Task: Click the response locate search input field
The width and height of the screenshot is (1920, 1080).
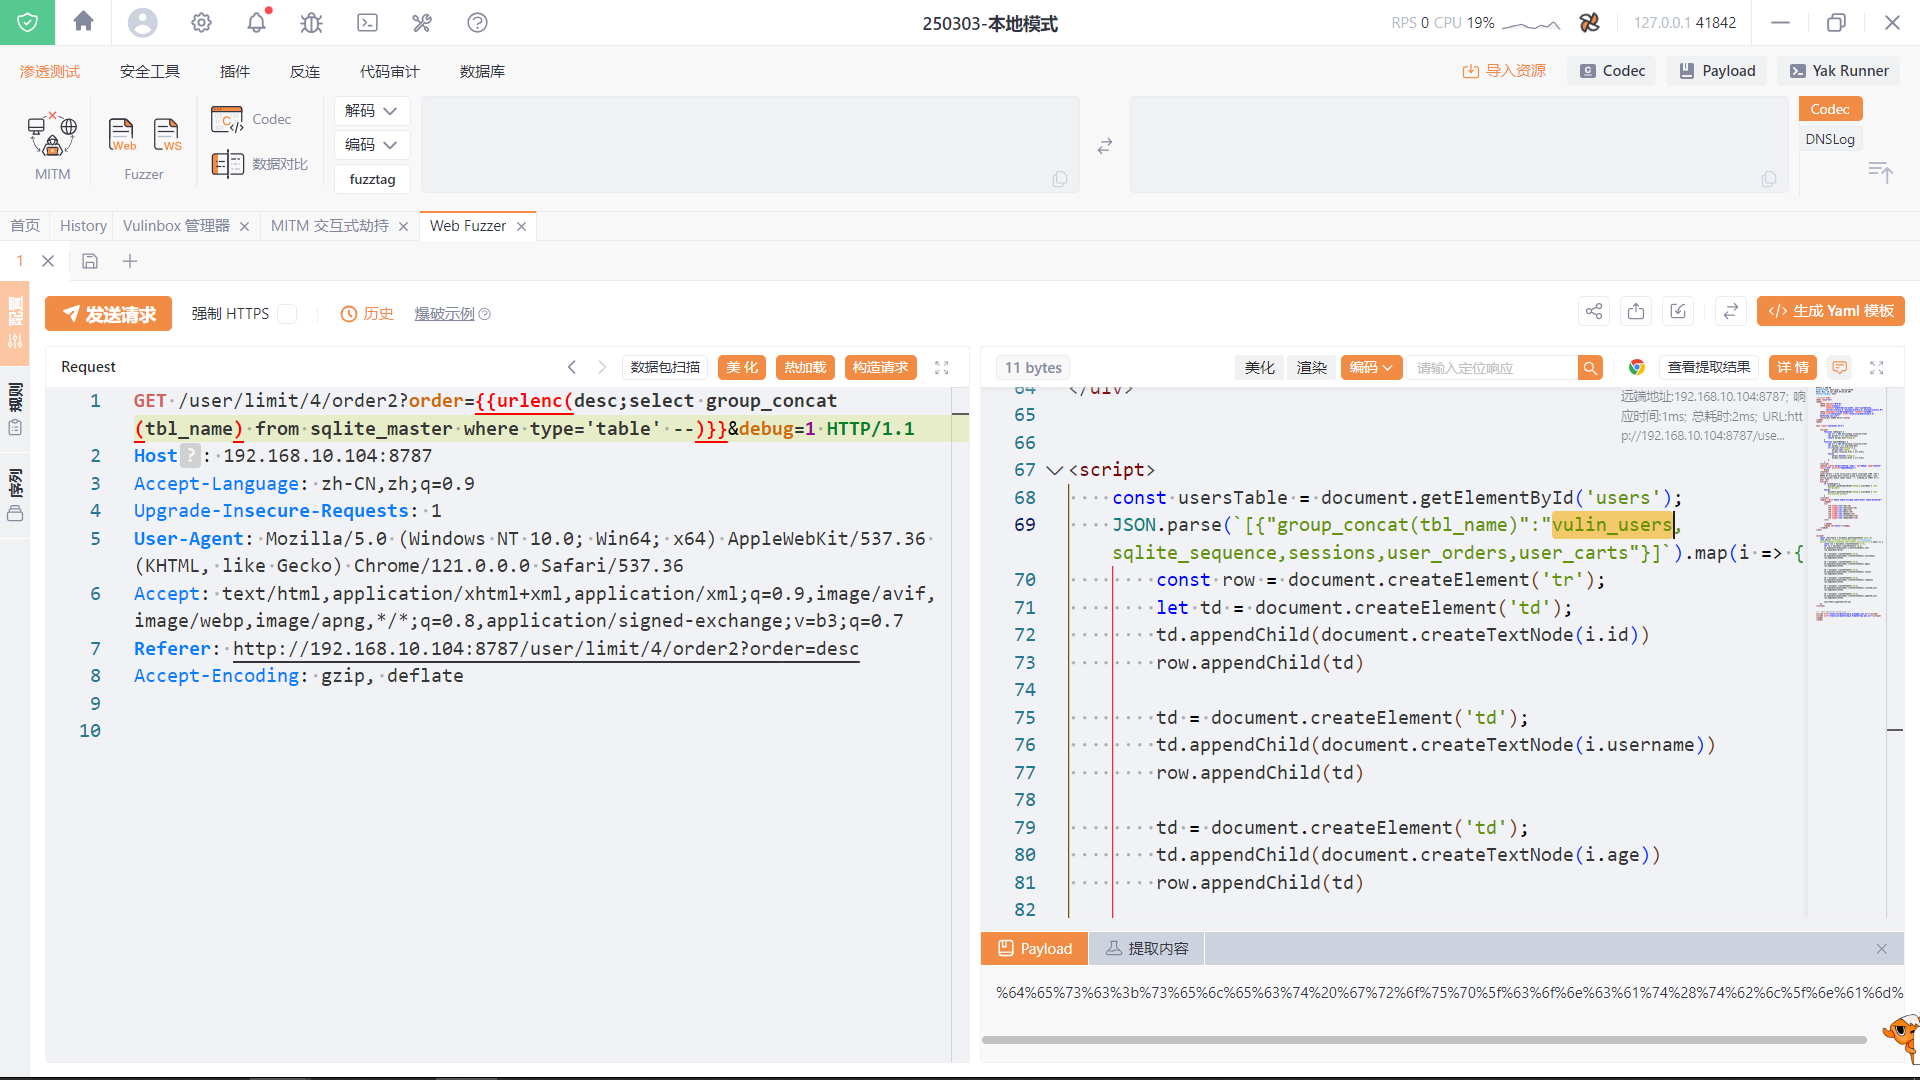Action: click(x=1490, y=368)
